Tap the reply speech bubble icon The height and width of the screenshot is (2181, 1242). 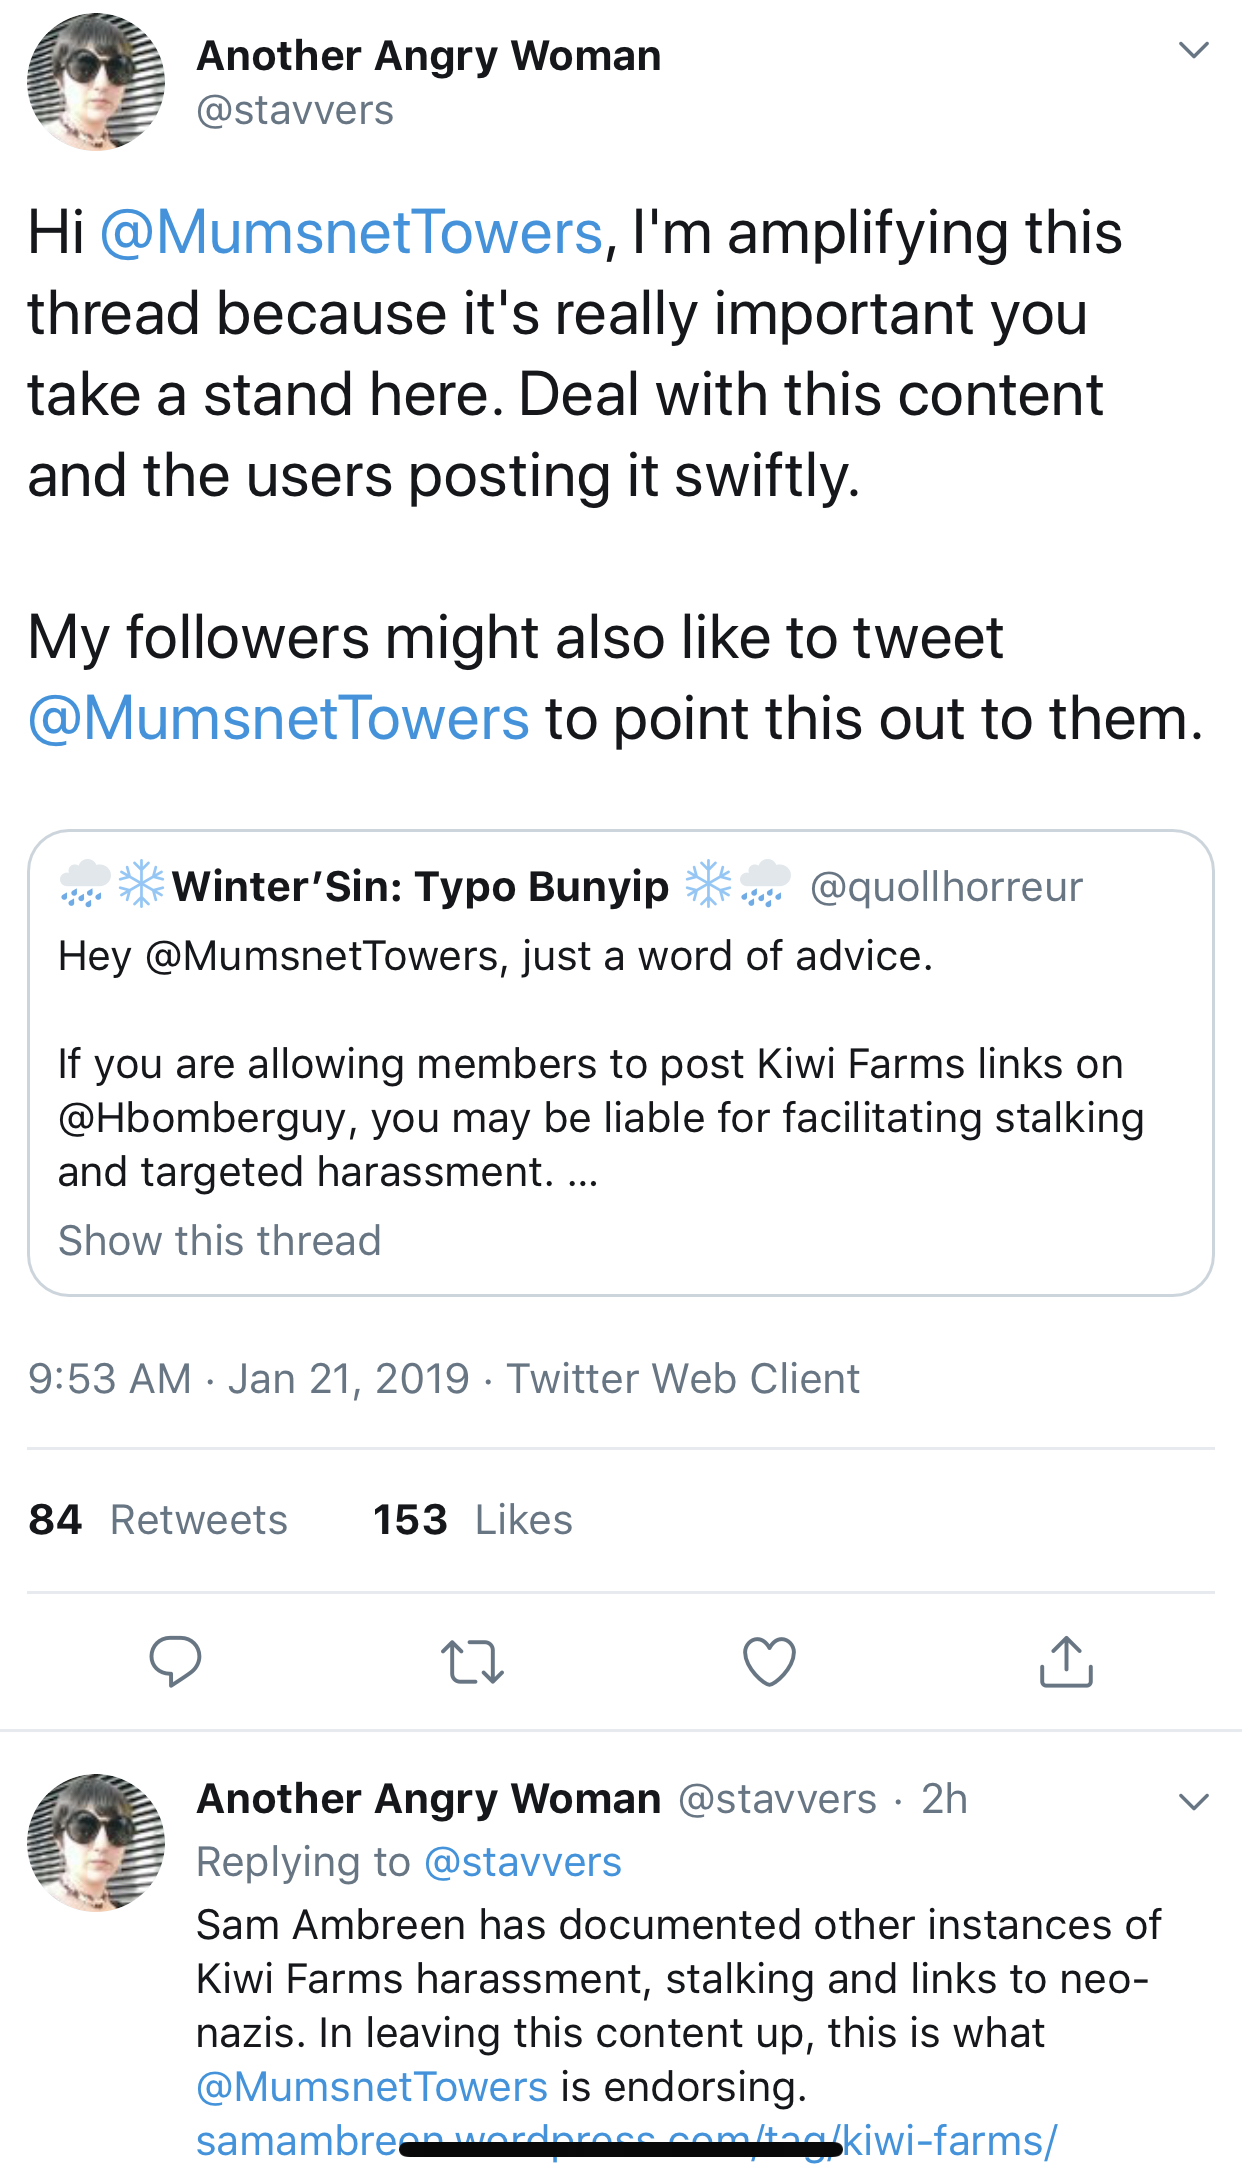[x=175, y=1661]
